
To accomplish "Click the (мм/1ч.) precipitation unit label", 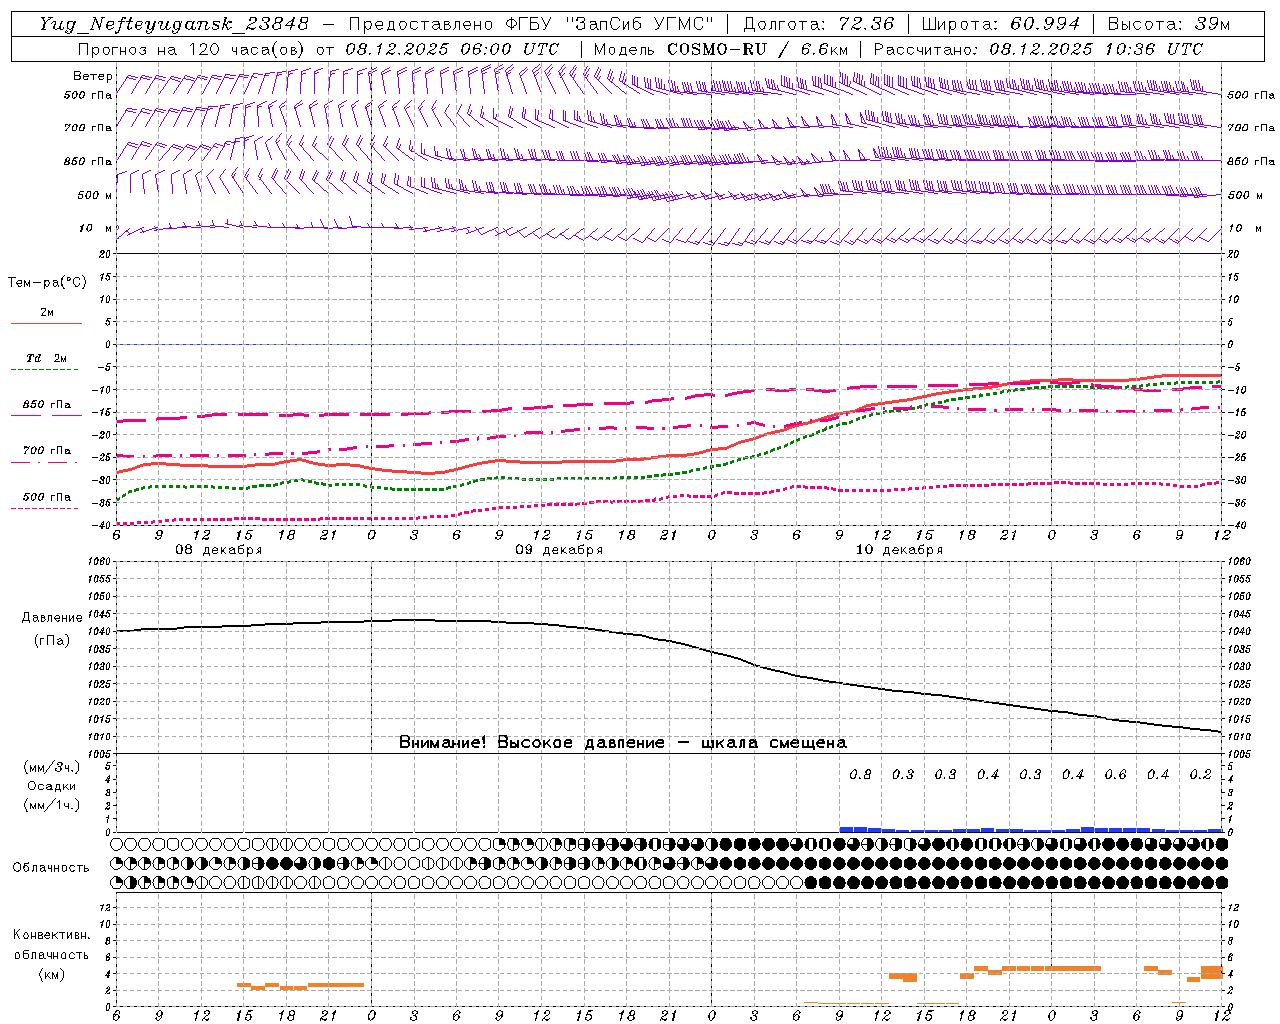I will [52, 805].
